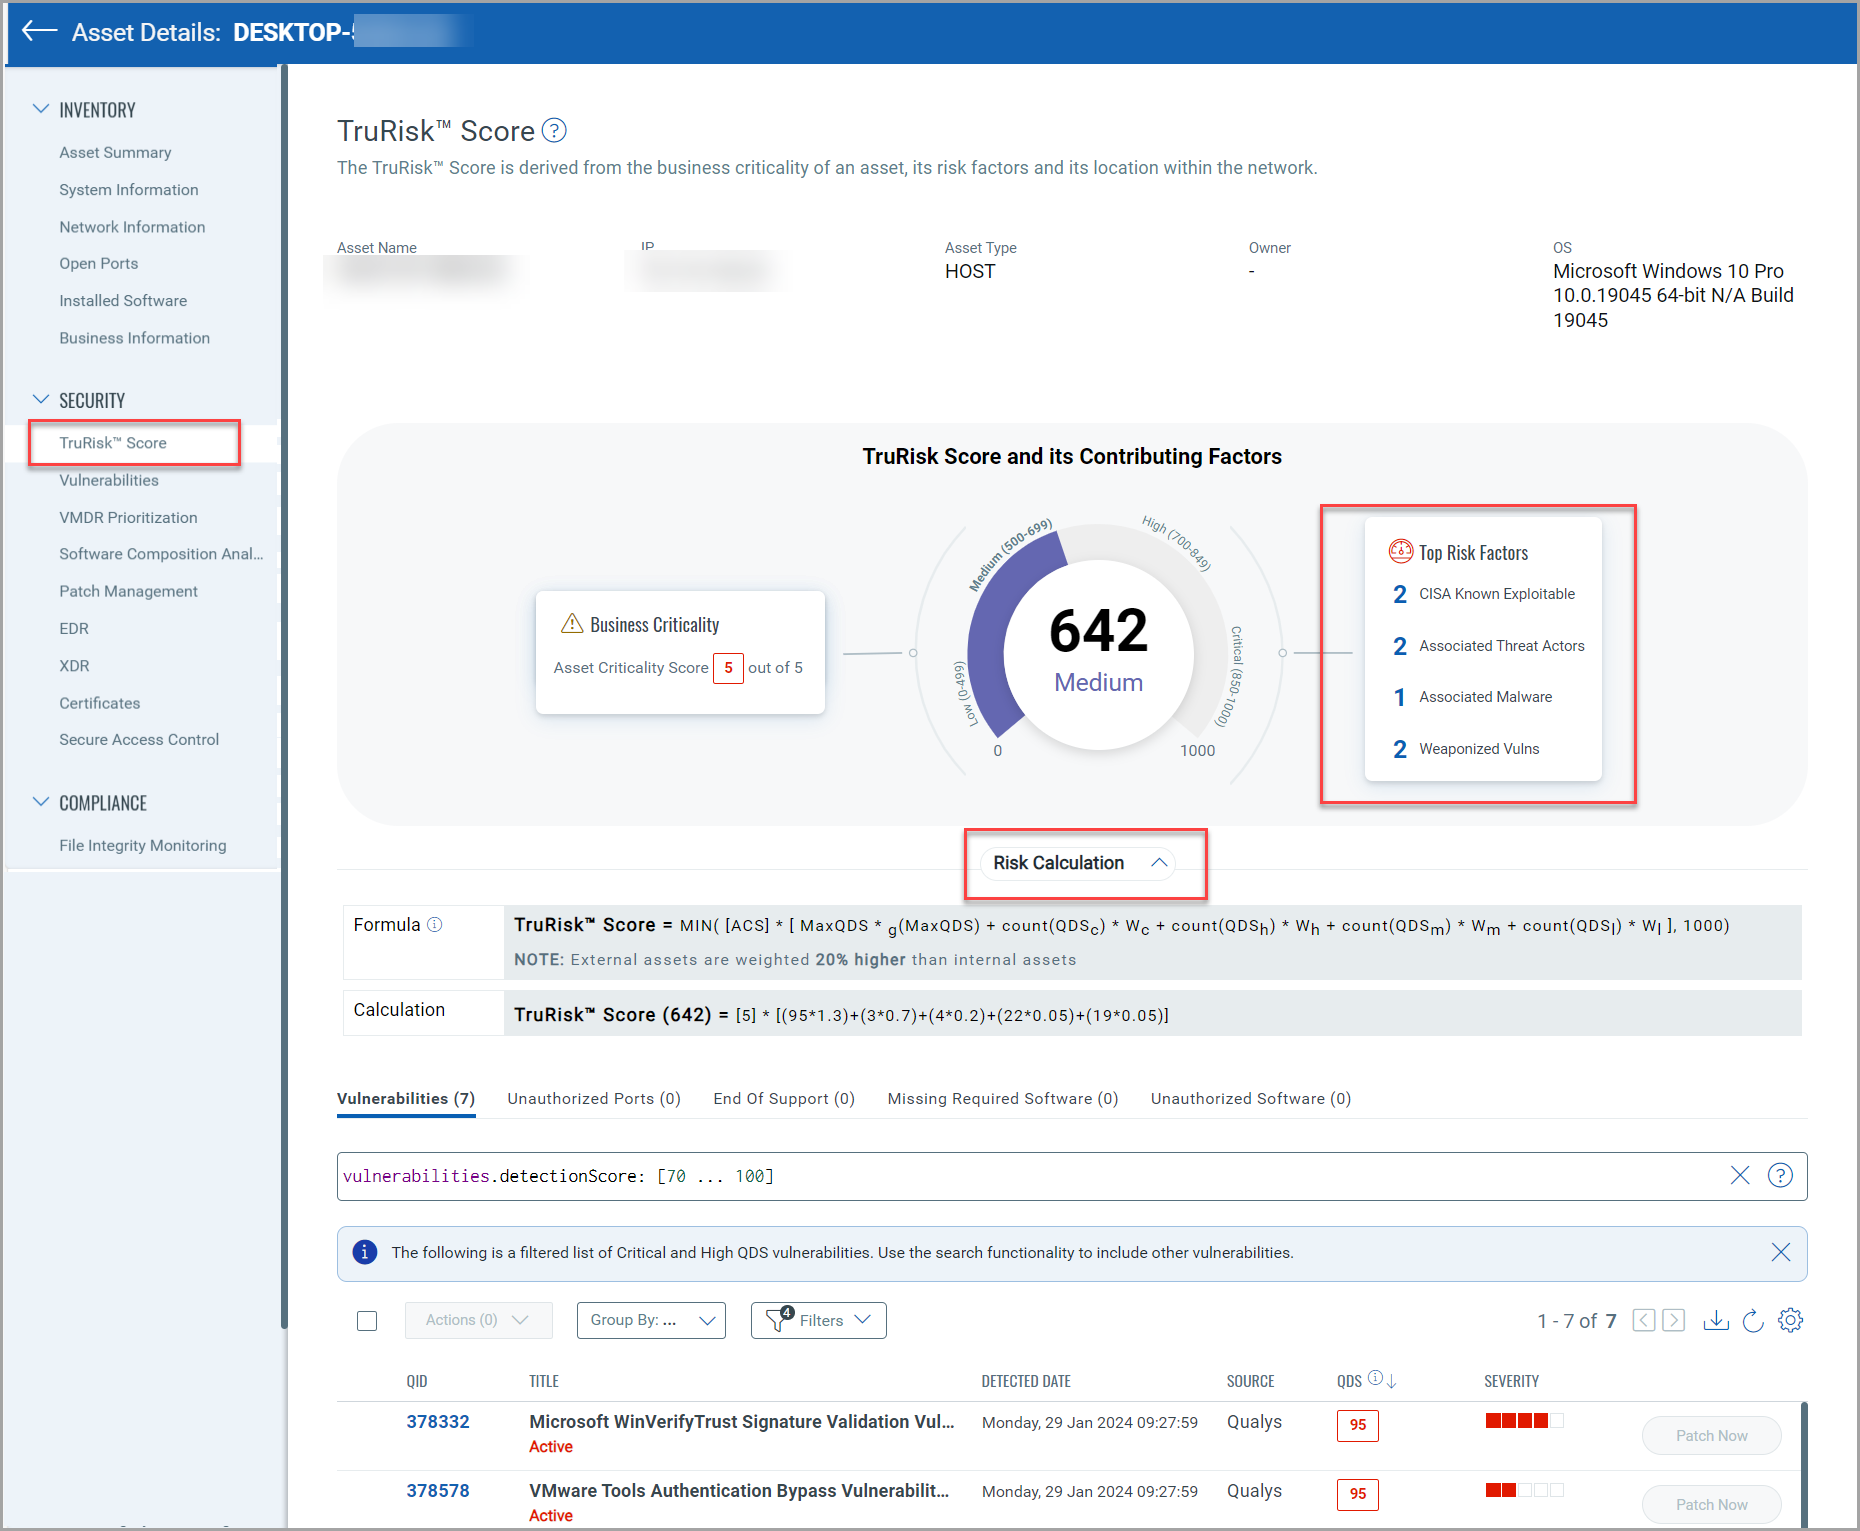Click severity bar for QID 378578
1860x1531 pixels.
coord(1524,1490)
